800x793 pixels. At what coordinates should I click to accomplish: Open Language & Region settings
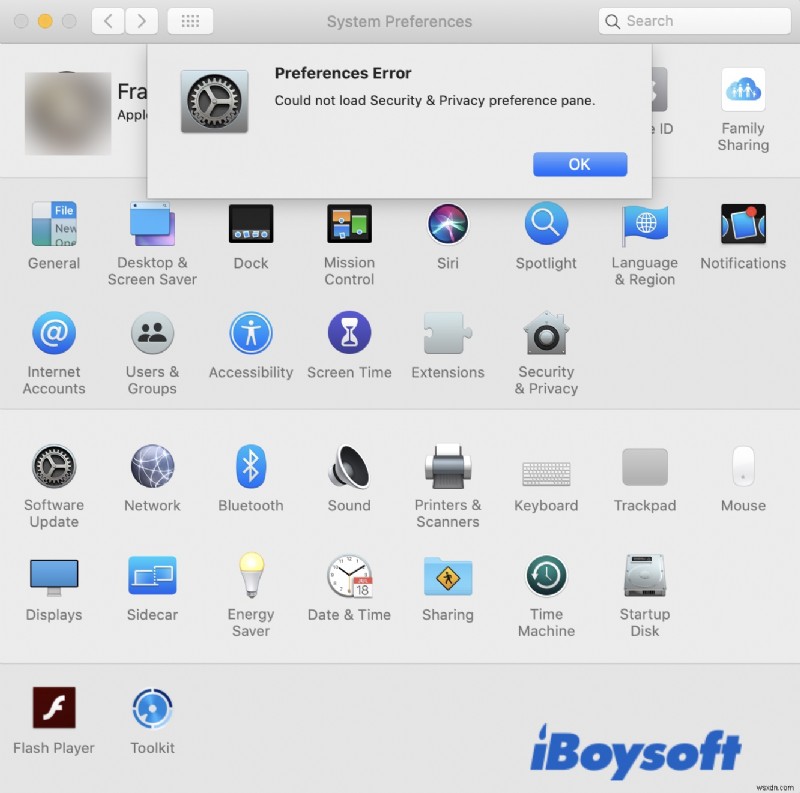pos(644,222)
